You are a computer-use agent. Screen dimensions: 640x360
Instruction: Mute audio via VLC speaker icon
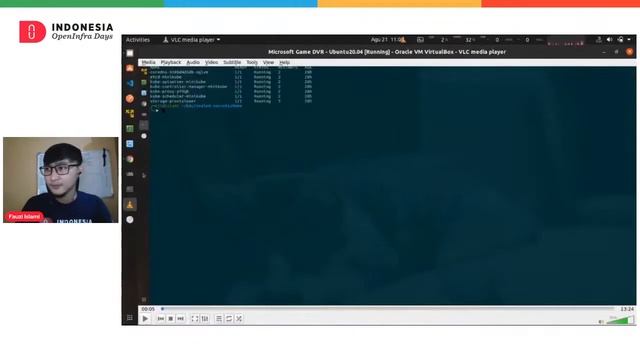point(601,322)
